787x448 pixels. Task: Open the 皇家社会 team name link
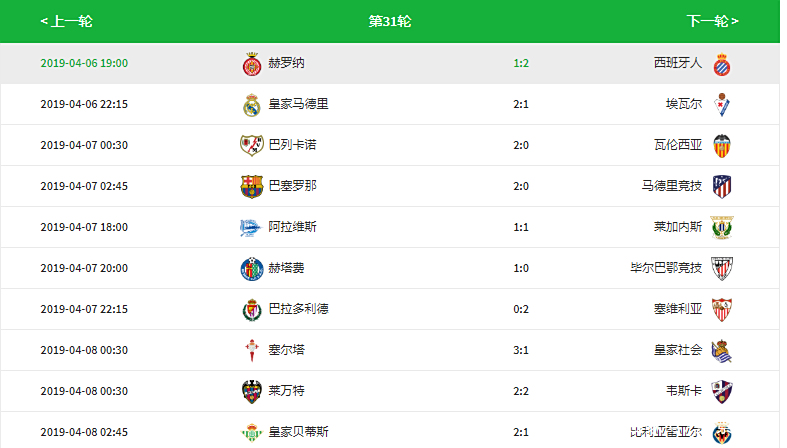(x=678, y=350)
